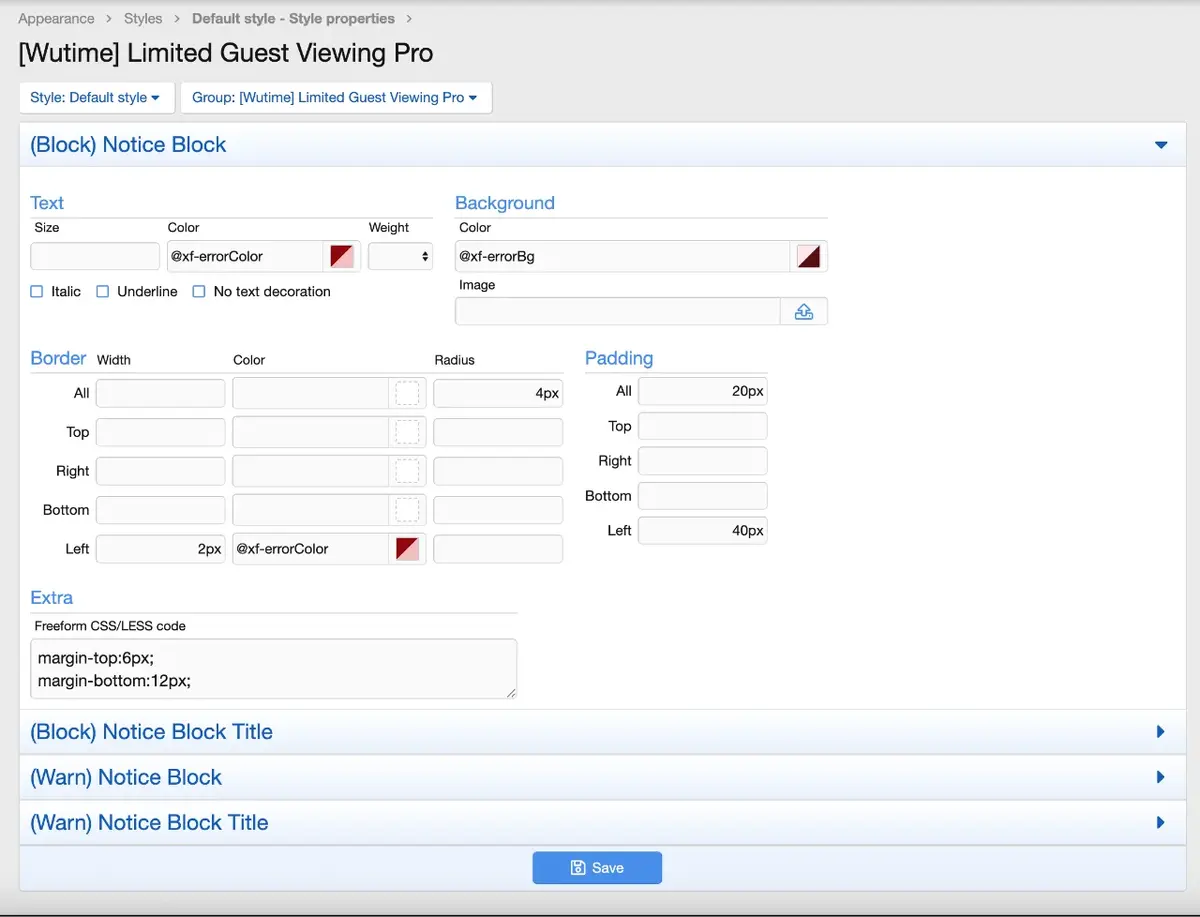Open the text Weight dropdown
1200x917 pixels.
[x=400, y=256]
